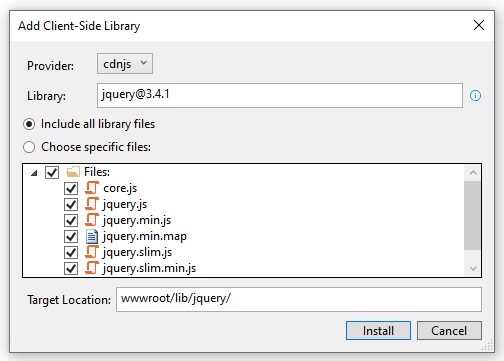This screenshot has height=361, width=504.
Task: Click the jquery.slim.js script file icon
Action: tap(92, 252)
